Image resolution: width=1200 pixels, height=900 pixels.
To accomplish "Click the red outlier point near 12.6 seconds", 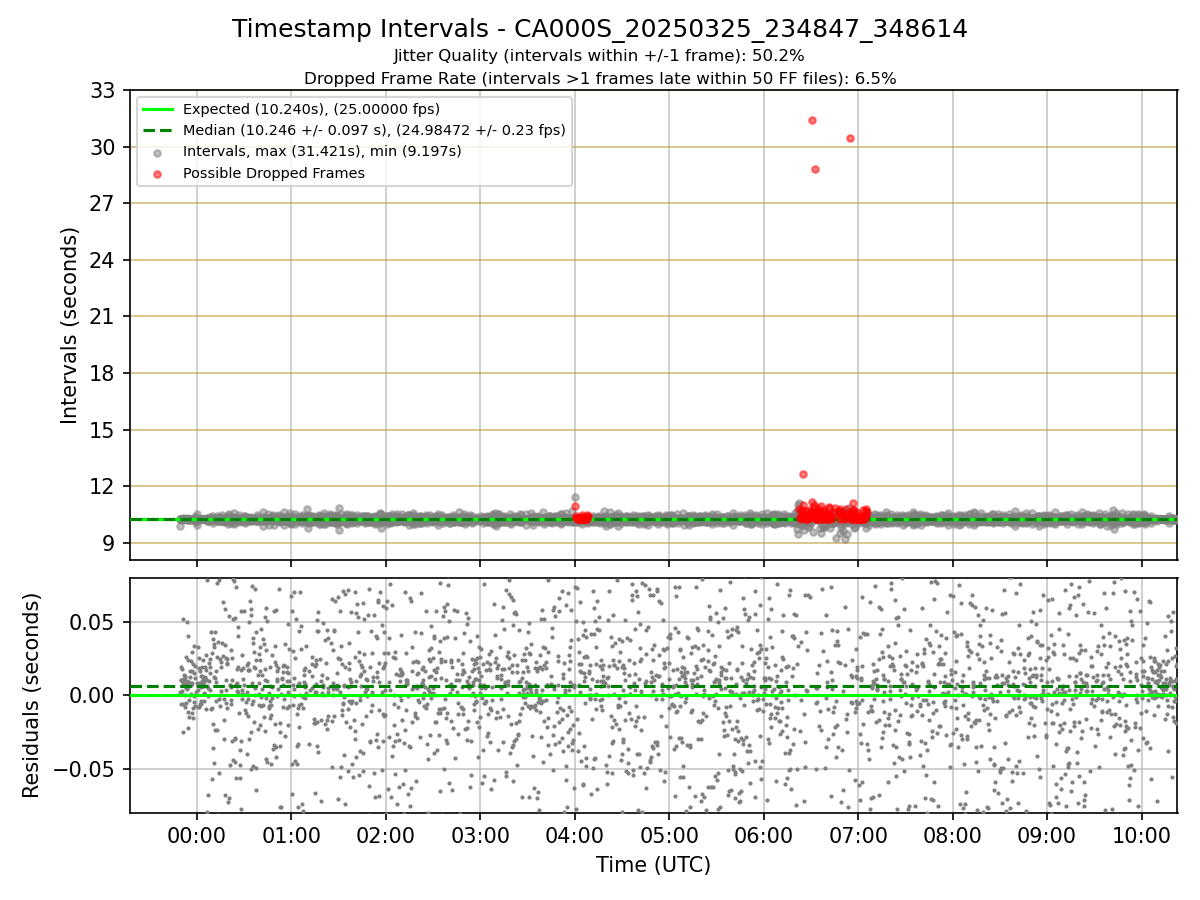I will [803, 474].
